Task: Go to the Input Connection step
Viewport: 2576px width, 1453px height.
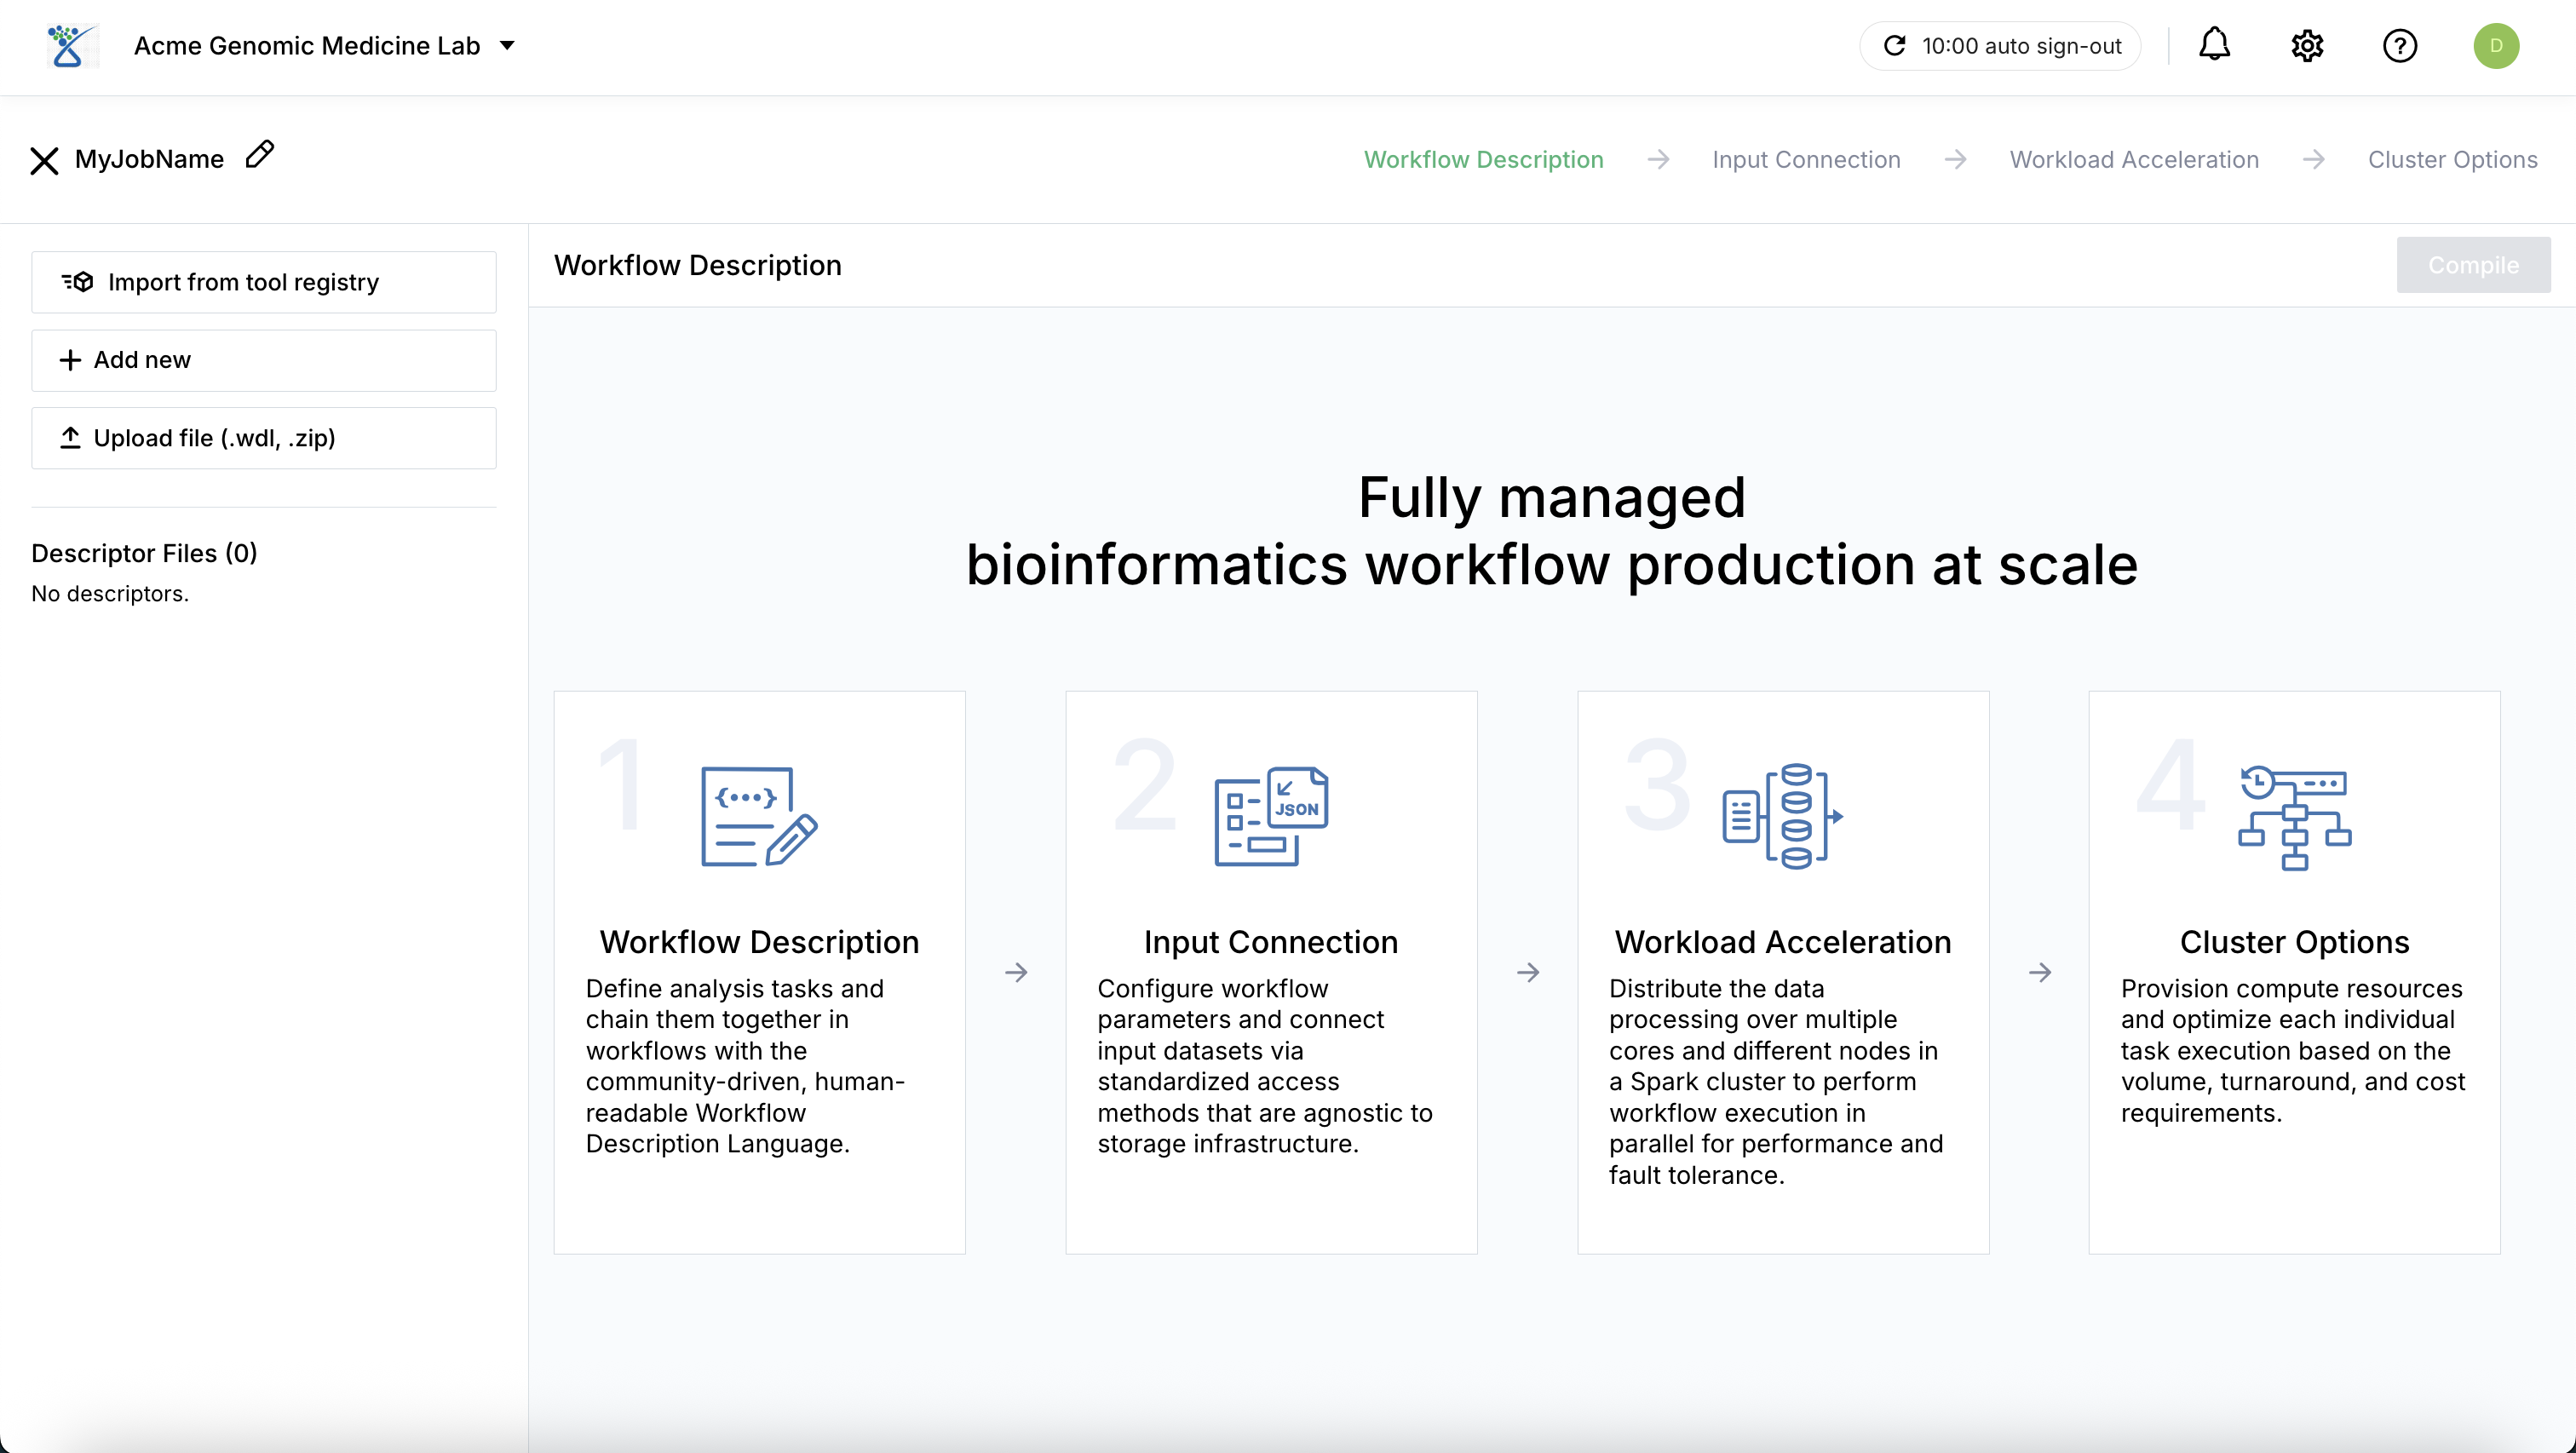Action: (x=1805, y=160)
